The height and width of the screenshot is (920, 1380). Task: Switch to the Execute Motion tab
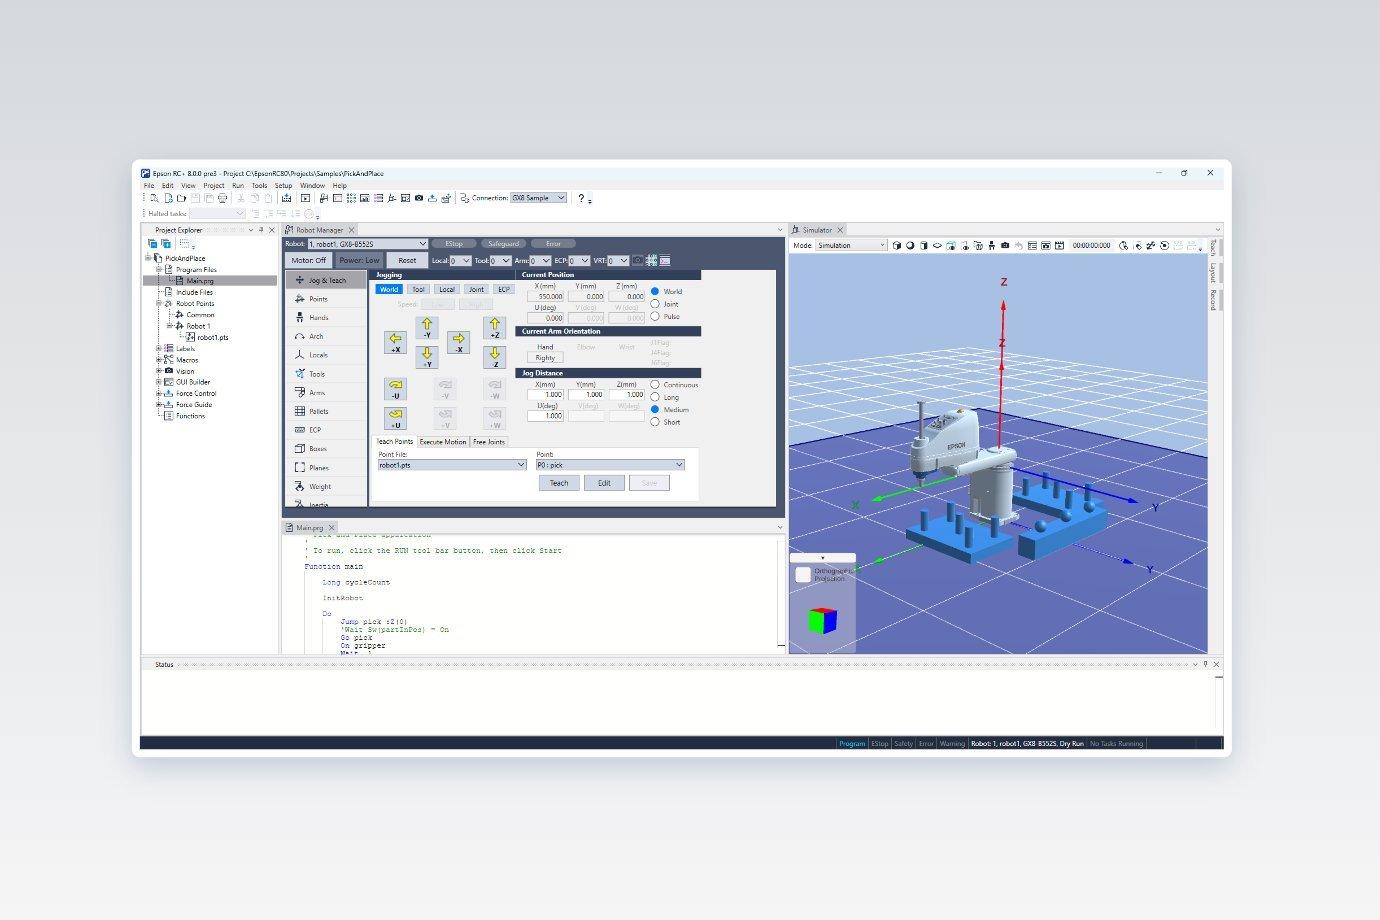tap(442, 441)
